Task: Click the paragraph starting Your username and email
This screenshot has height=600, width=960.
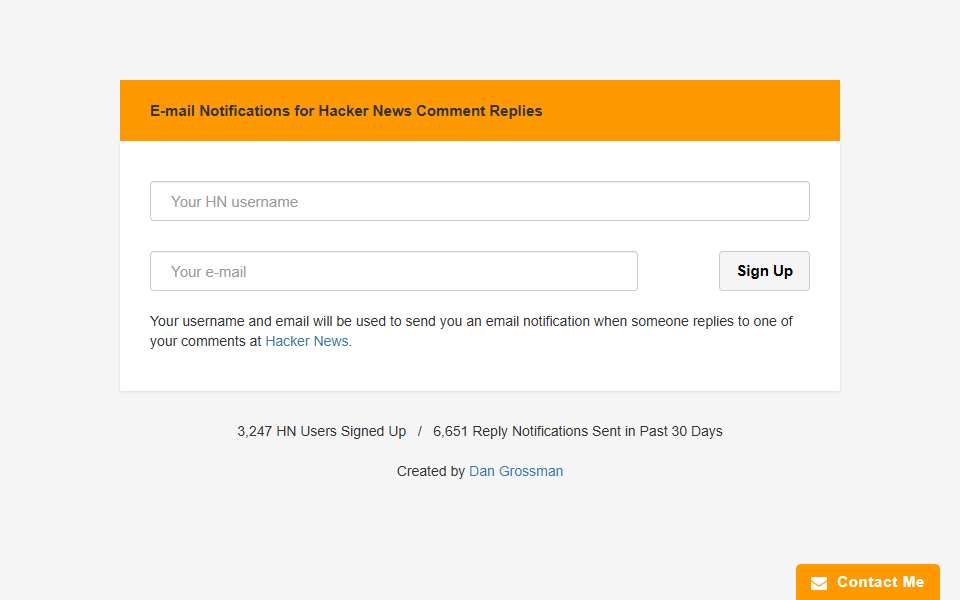Action: click(471, 331)
